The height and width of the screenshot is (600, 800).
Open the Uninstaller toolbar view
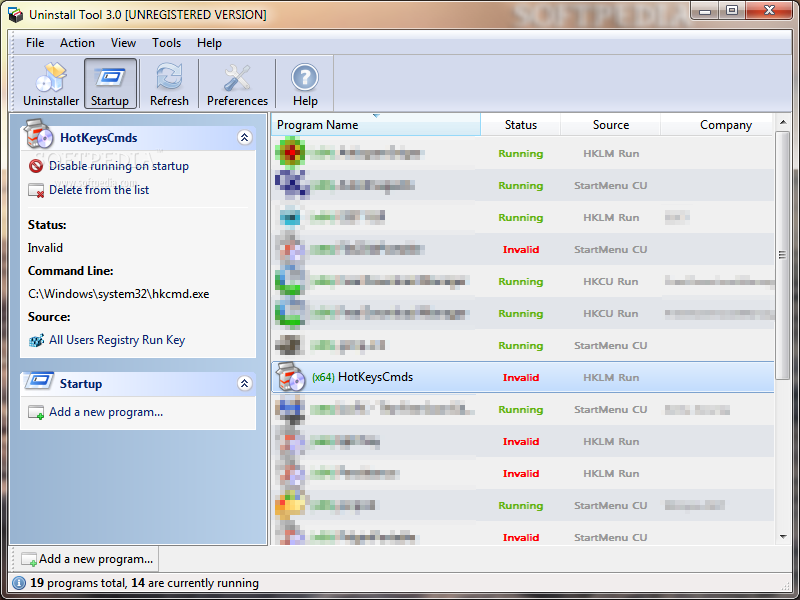(x=51, y=84)
